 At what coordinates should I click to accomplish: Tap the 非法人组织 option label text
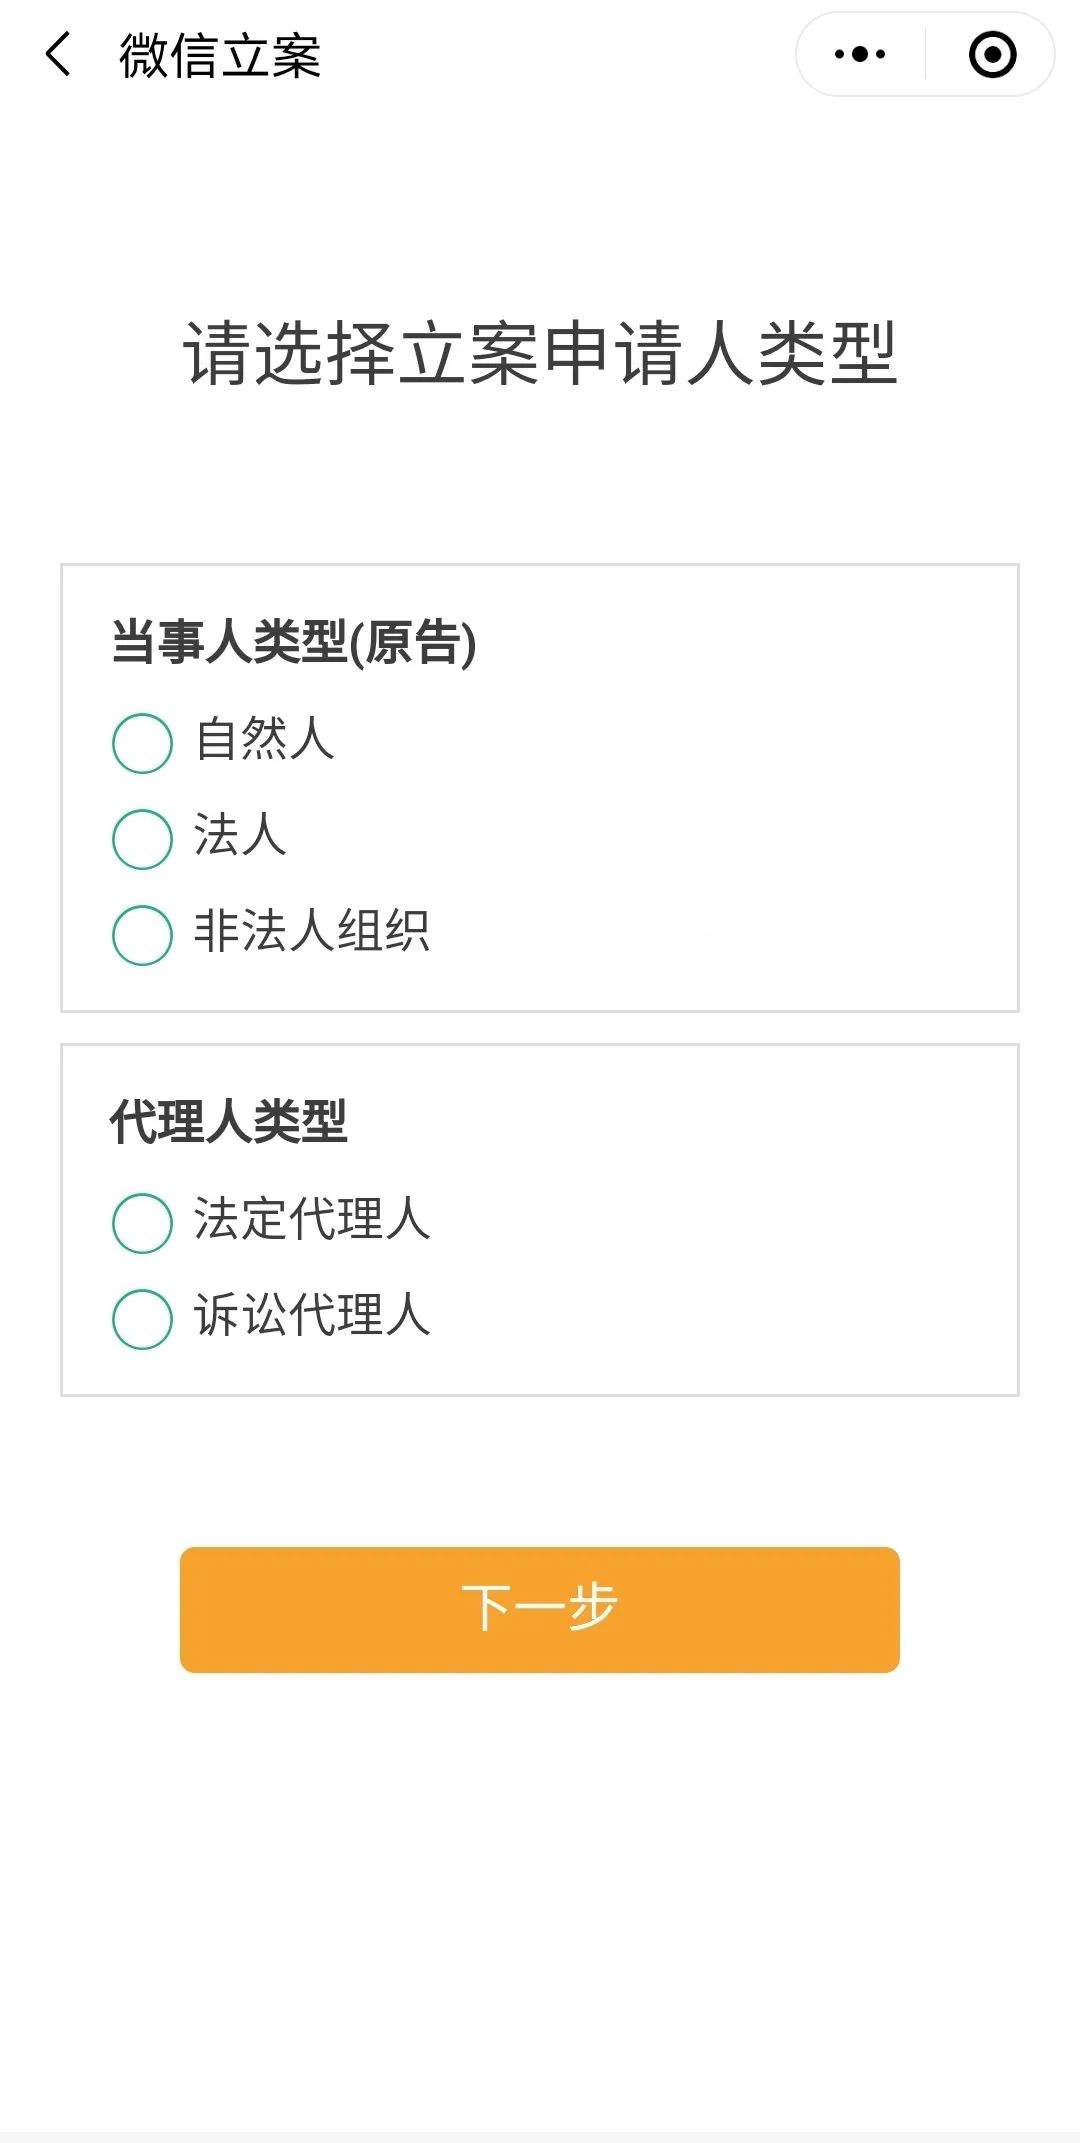312,932
